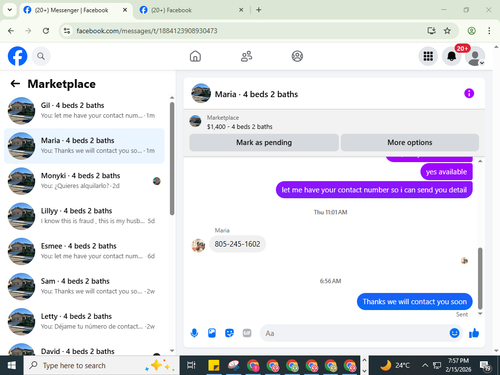
Task: Open the Facebook menu grid icon
Action: (428, 56)
